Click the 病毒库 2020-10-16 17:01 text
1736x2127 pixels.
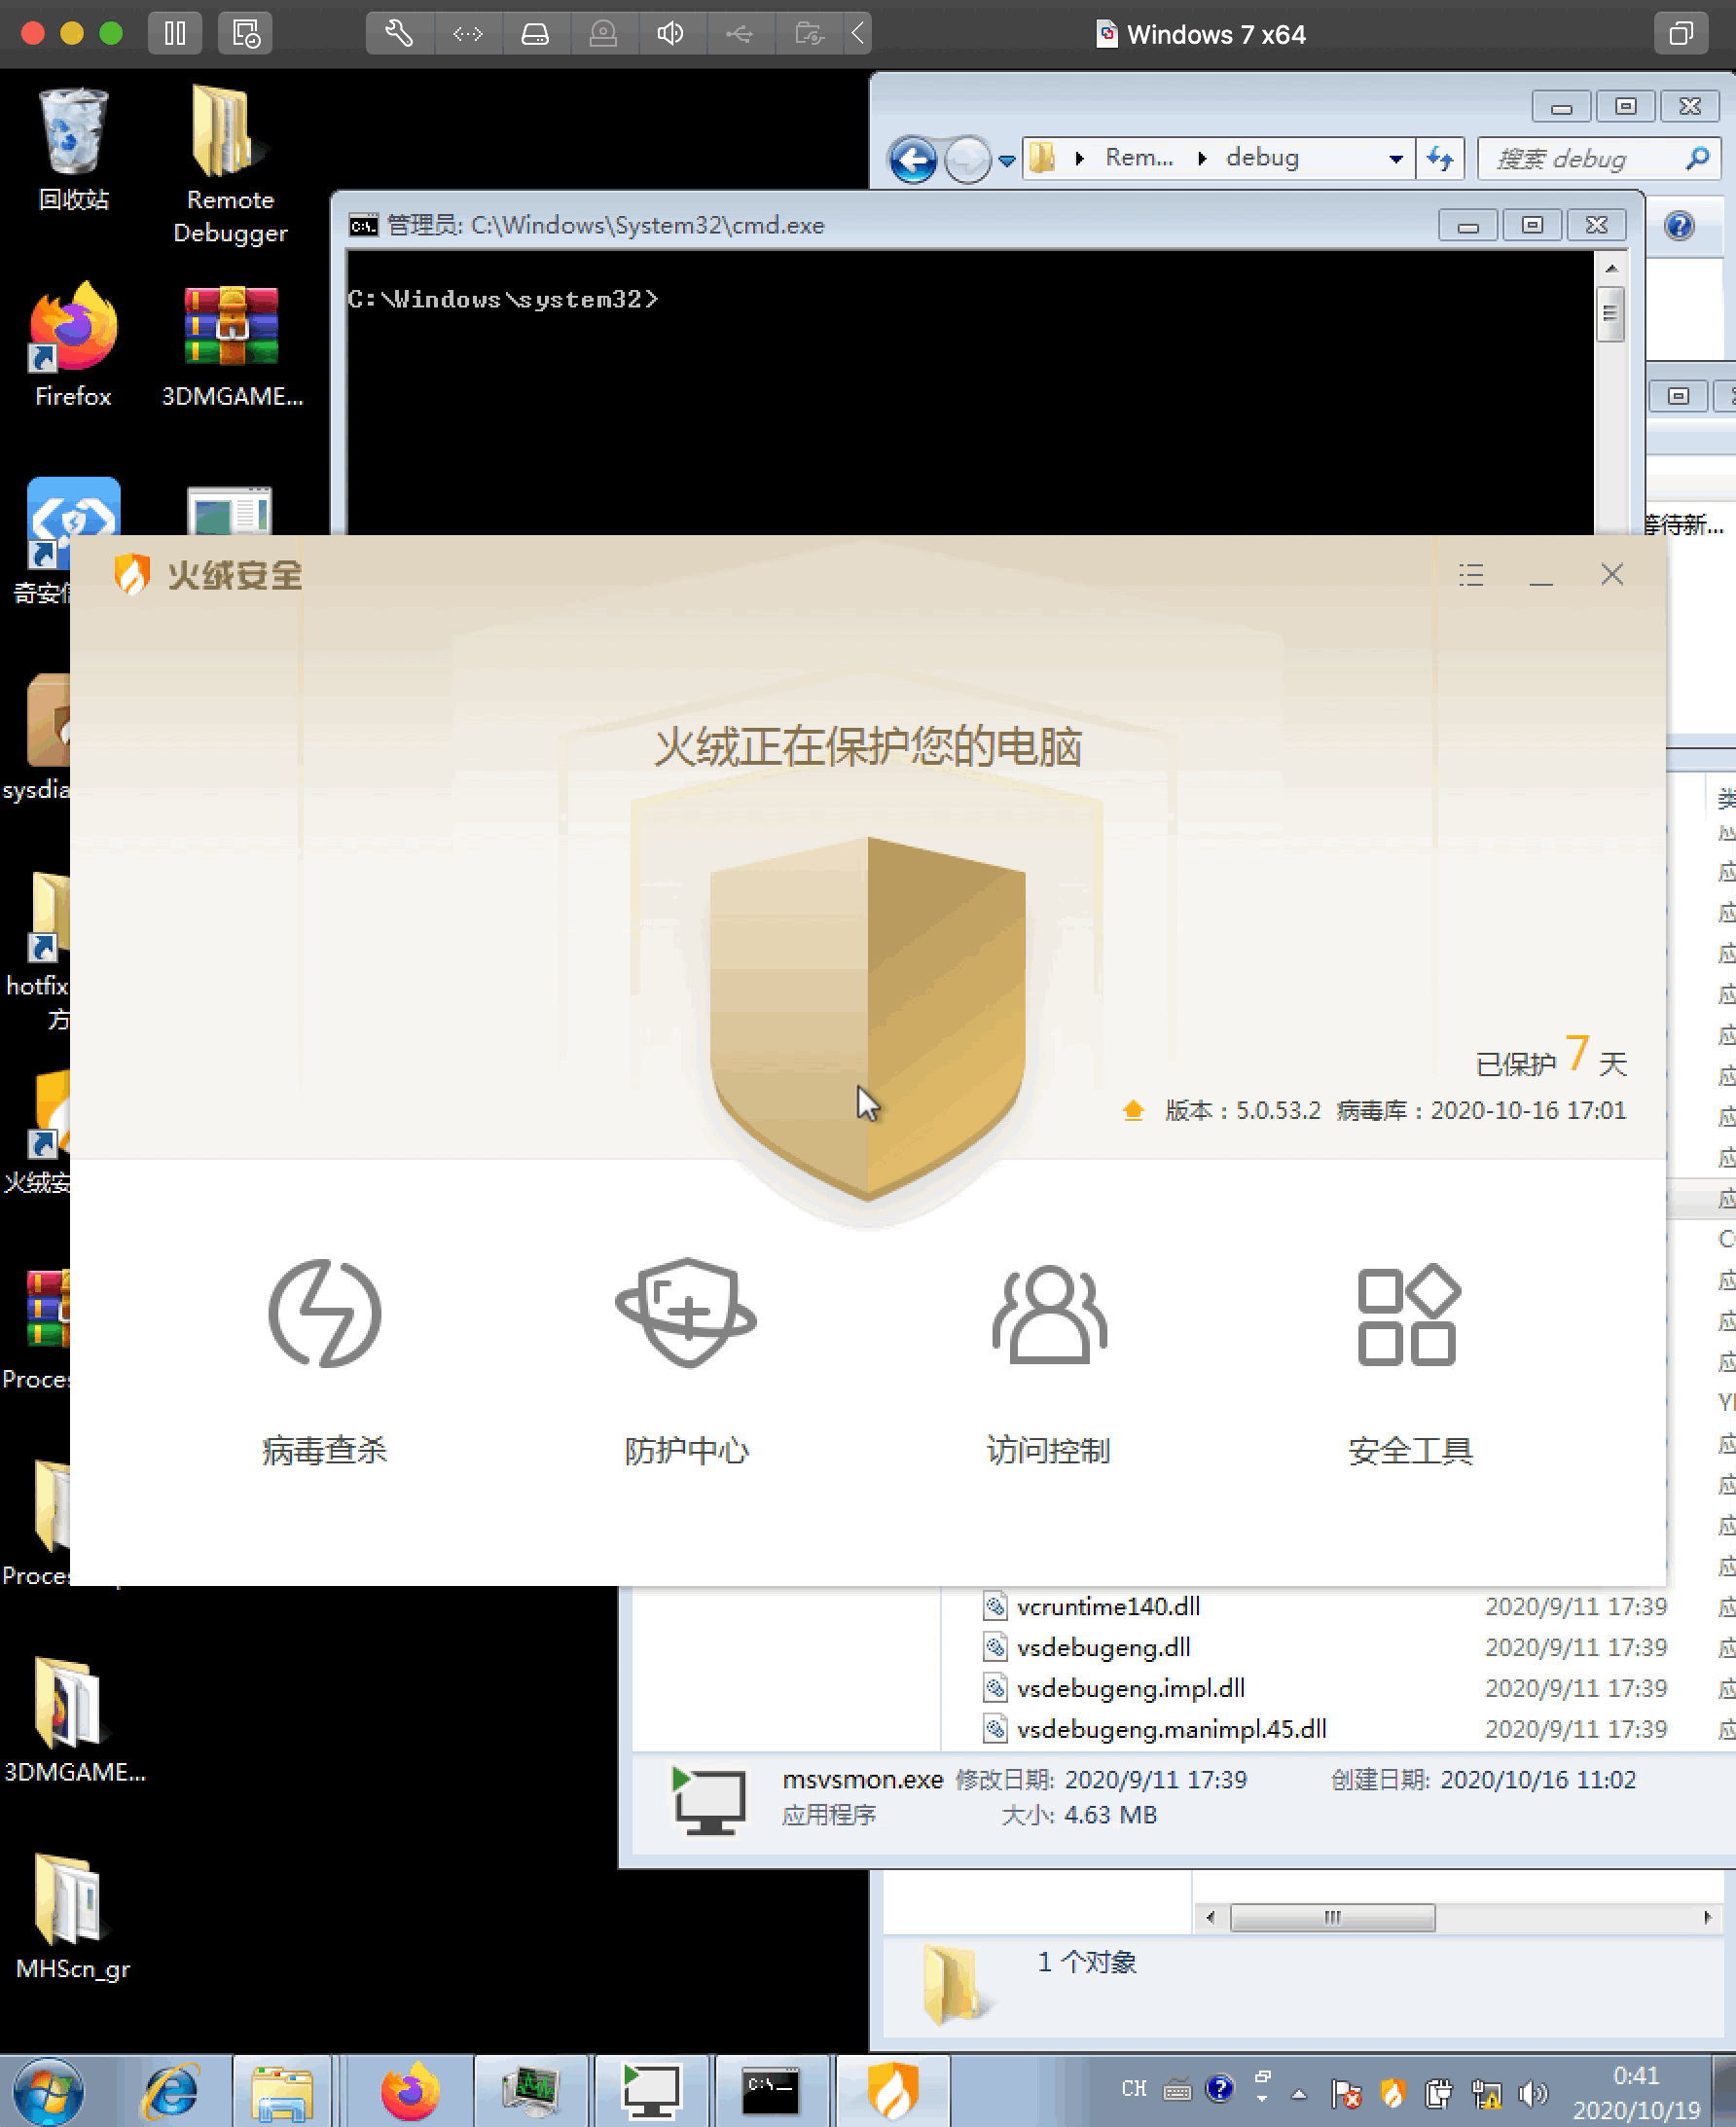[x=1480, y=1110]
